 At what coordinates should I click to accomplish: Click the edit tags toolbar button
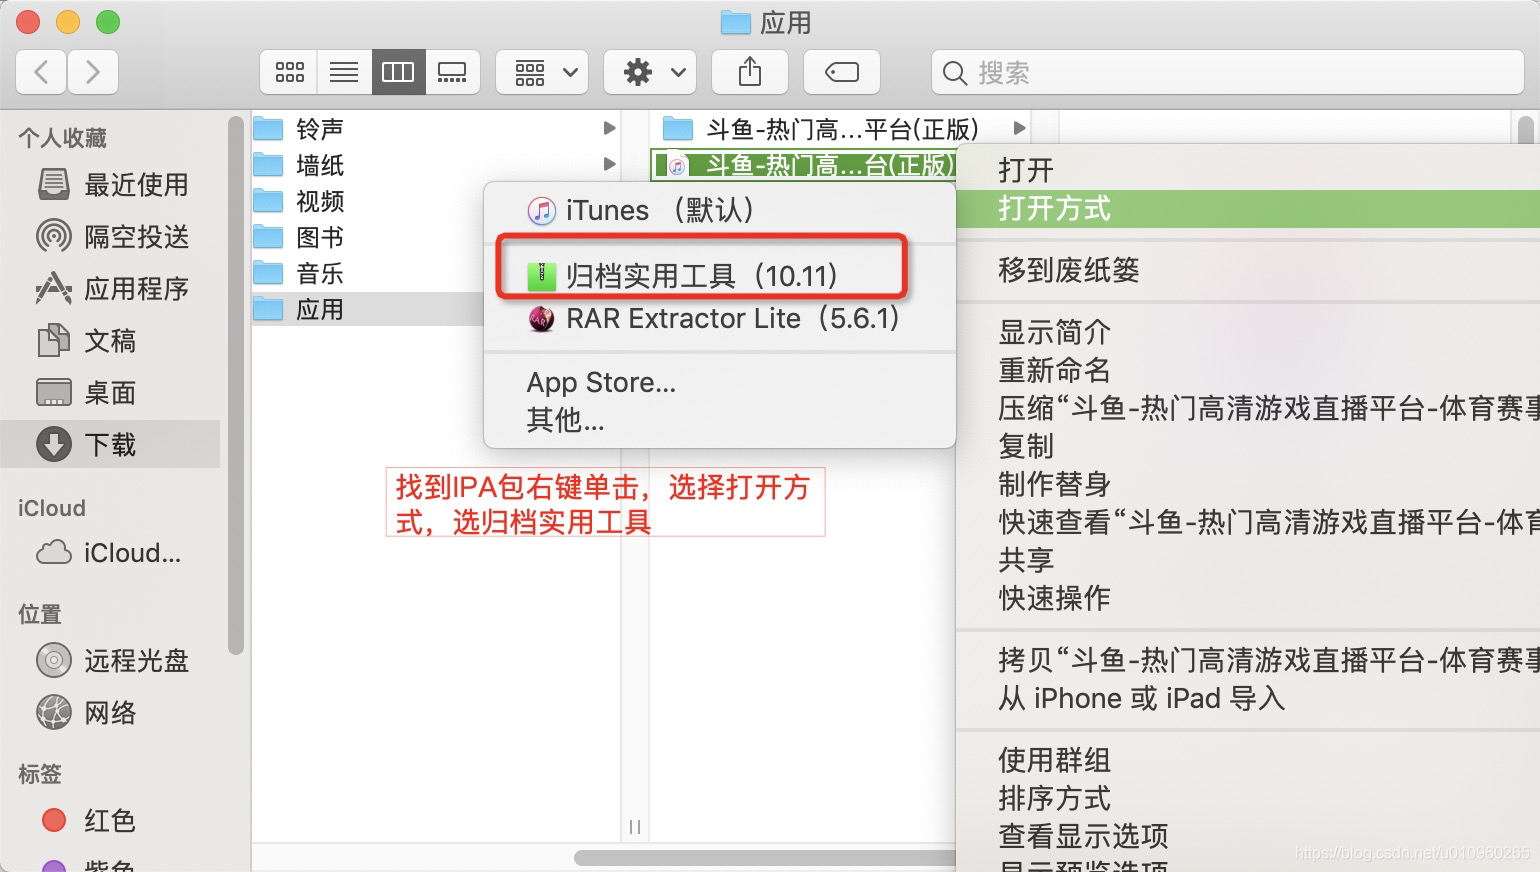[842, 72]
